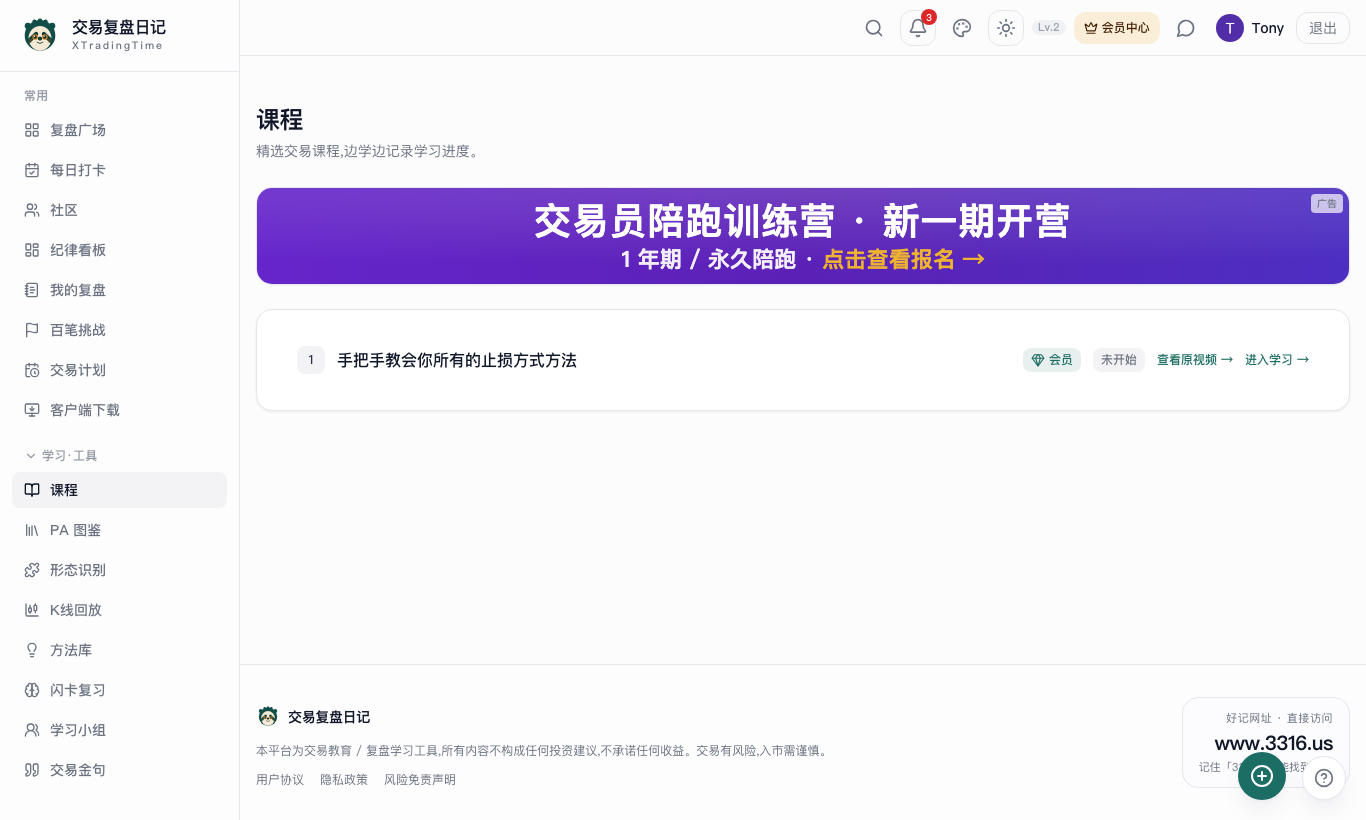Select the 课程 sidebar item
The image size is (1366, 820).
(x=119, y=490)
